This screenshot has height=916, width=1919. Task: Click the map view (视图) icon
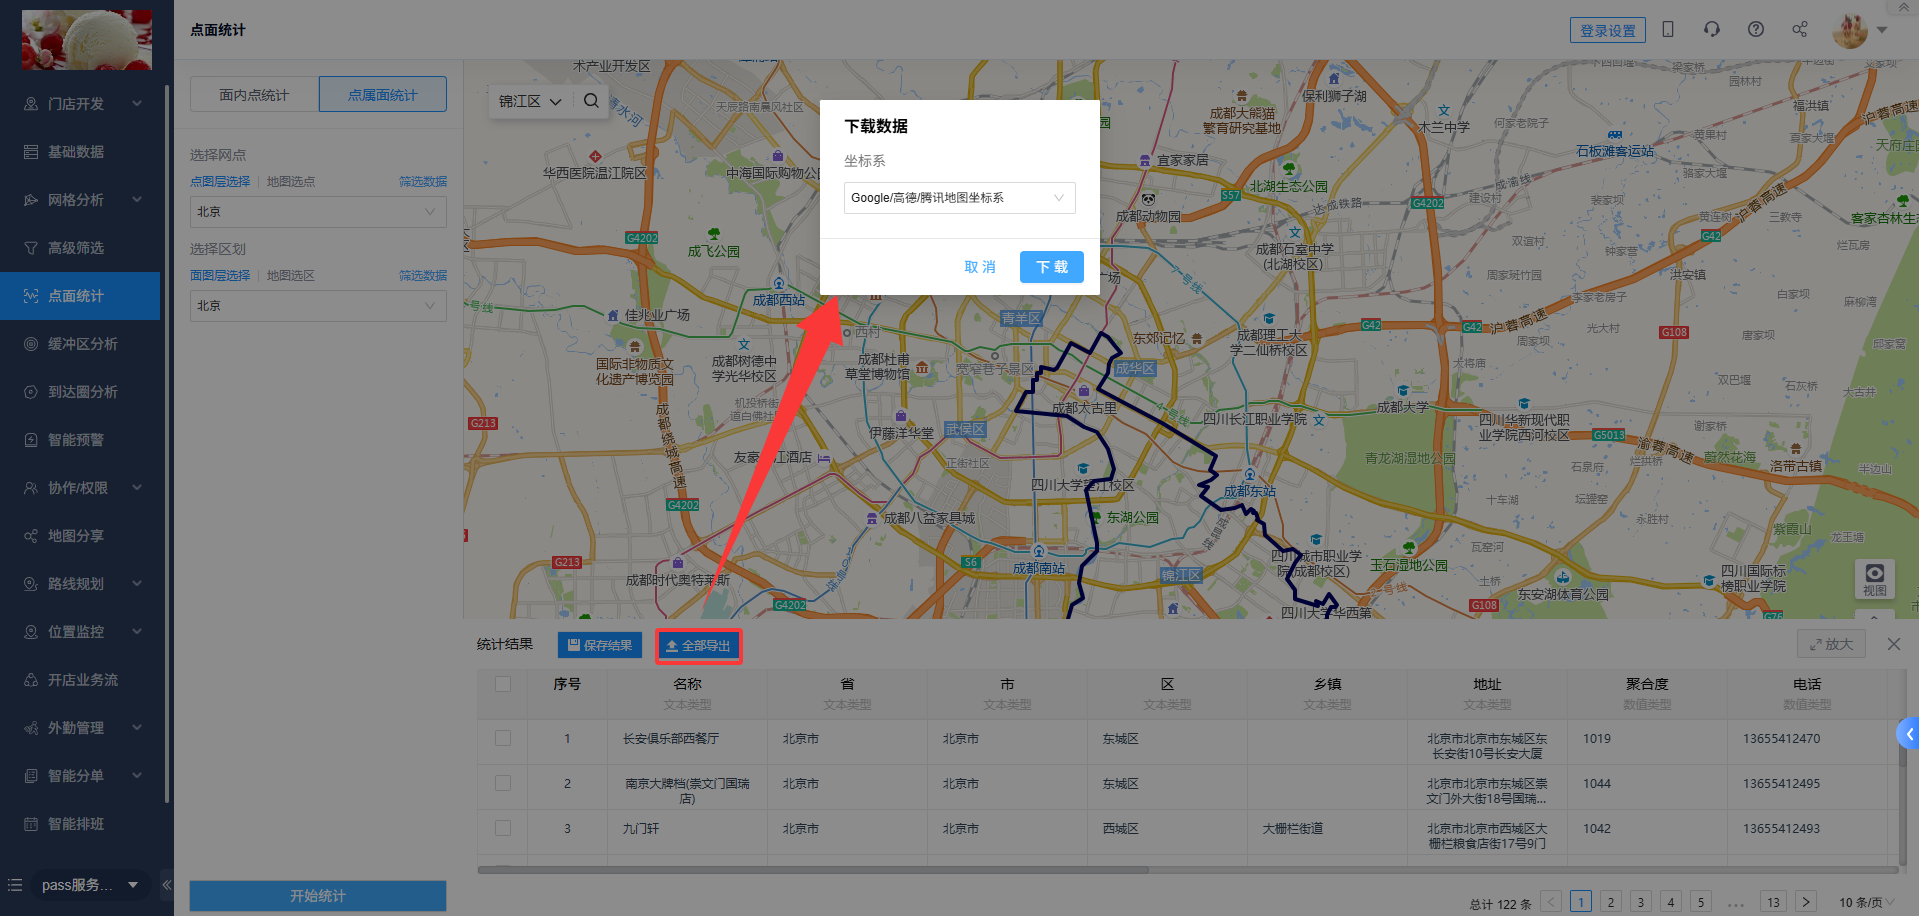[1874, 578]
